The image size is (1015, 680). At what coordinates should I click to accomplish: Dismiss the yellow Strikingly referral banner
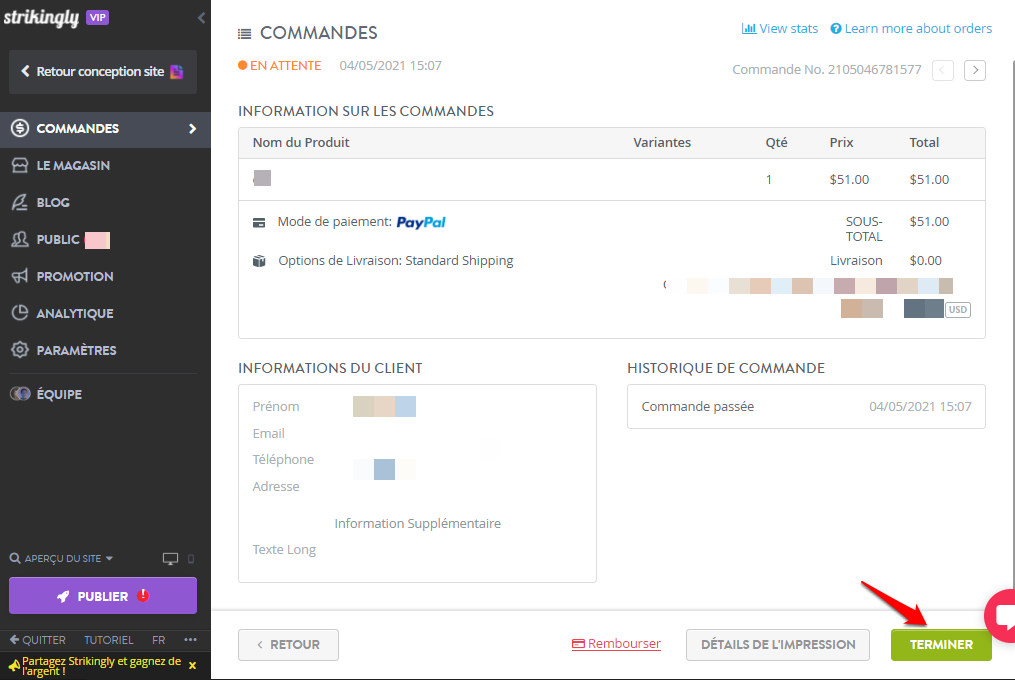pos(191,665)
